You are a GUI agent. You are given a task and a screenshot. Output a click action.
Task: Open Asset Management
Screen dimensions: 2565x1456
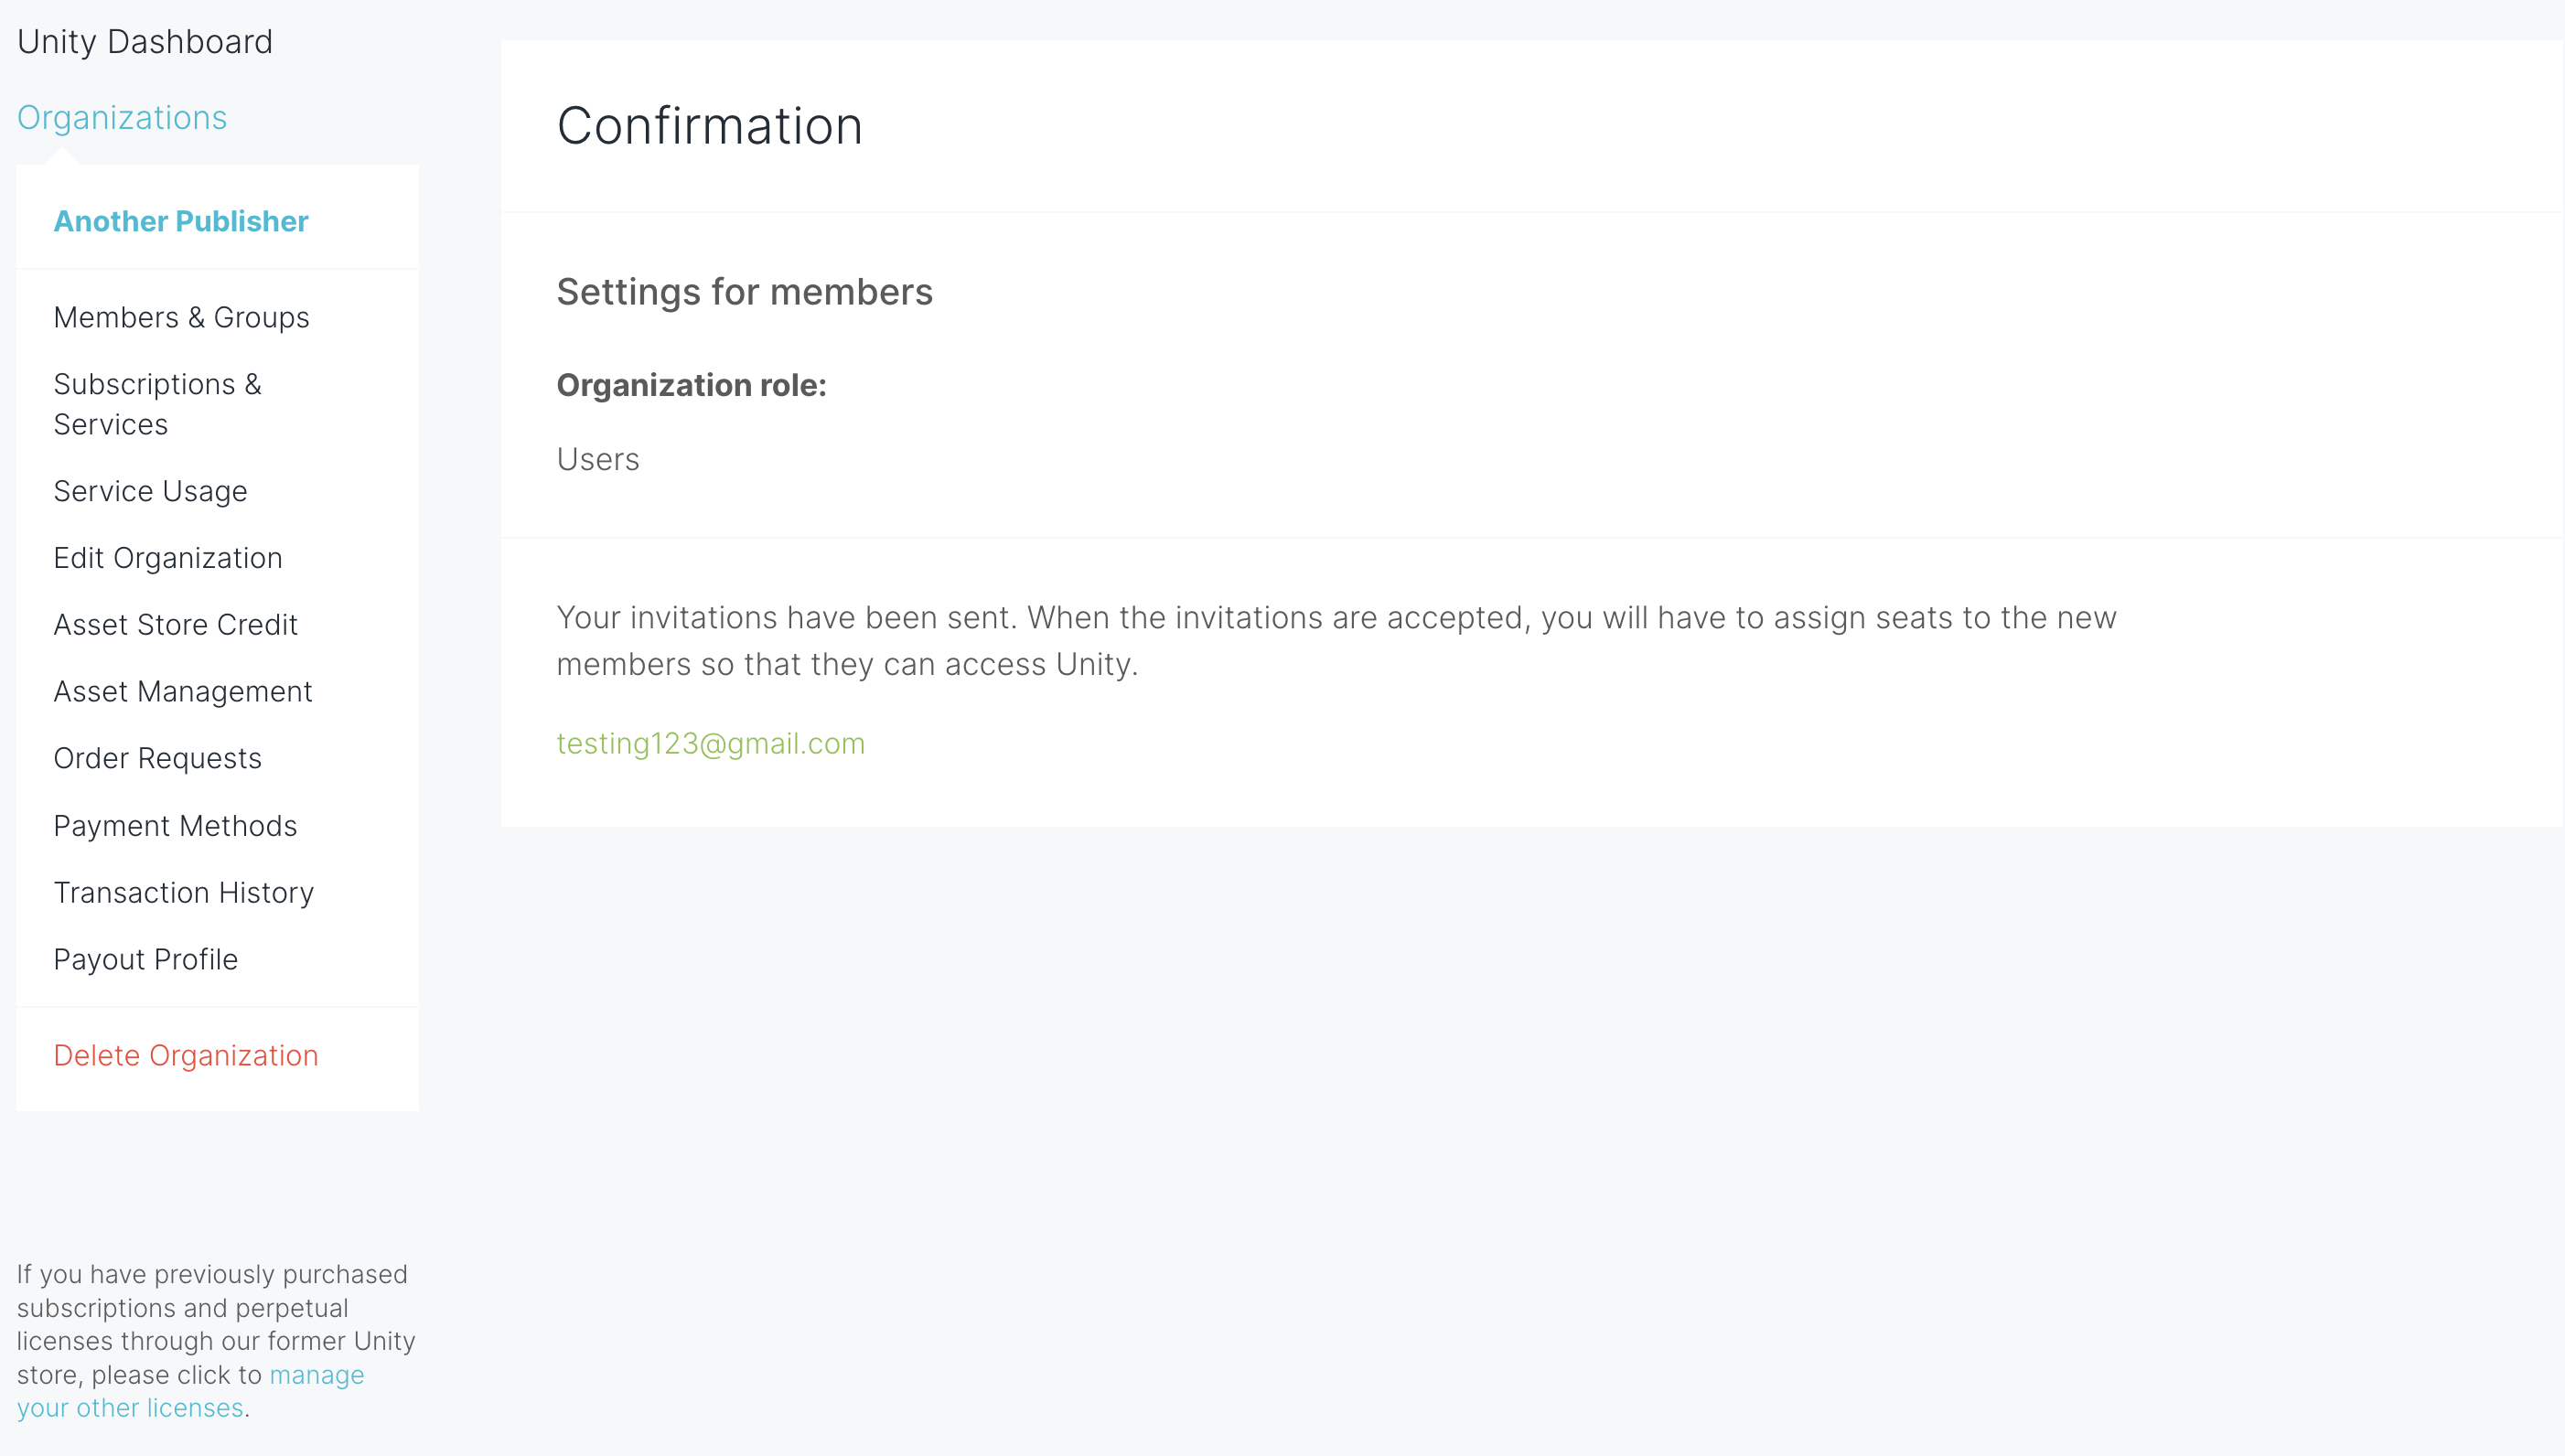tap(183, 692)
